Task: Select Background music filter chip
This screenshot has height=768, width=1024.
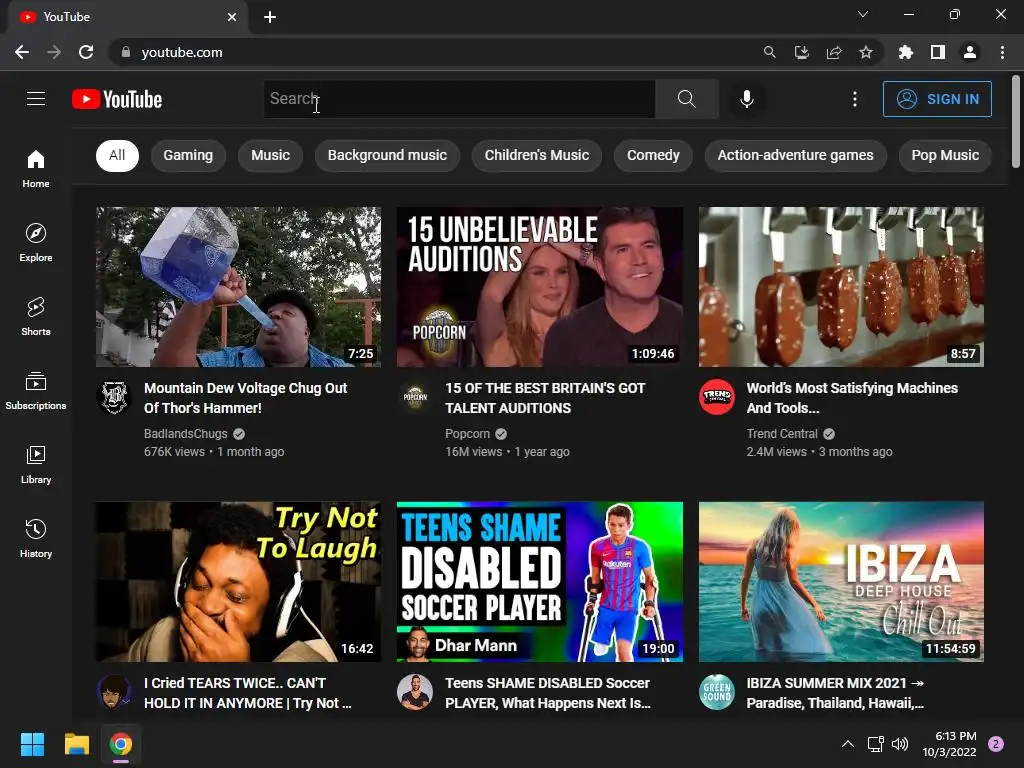Action: coord(387,155)
